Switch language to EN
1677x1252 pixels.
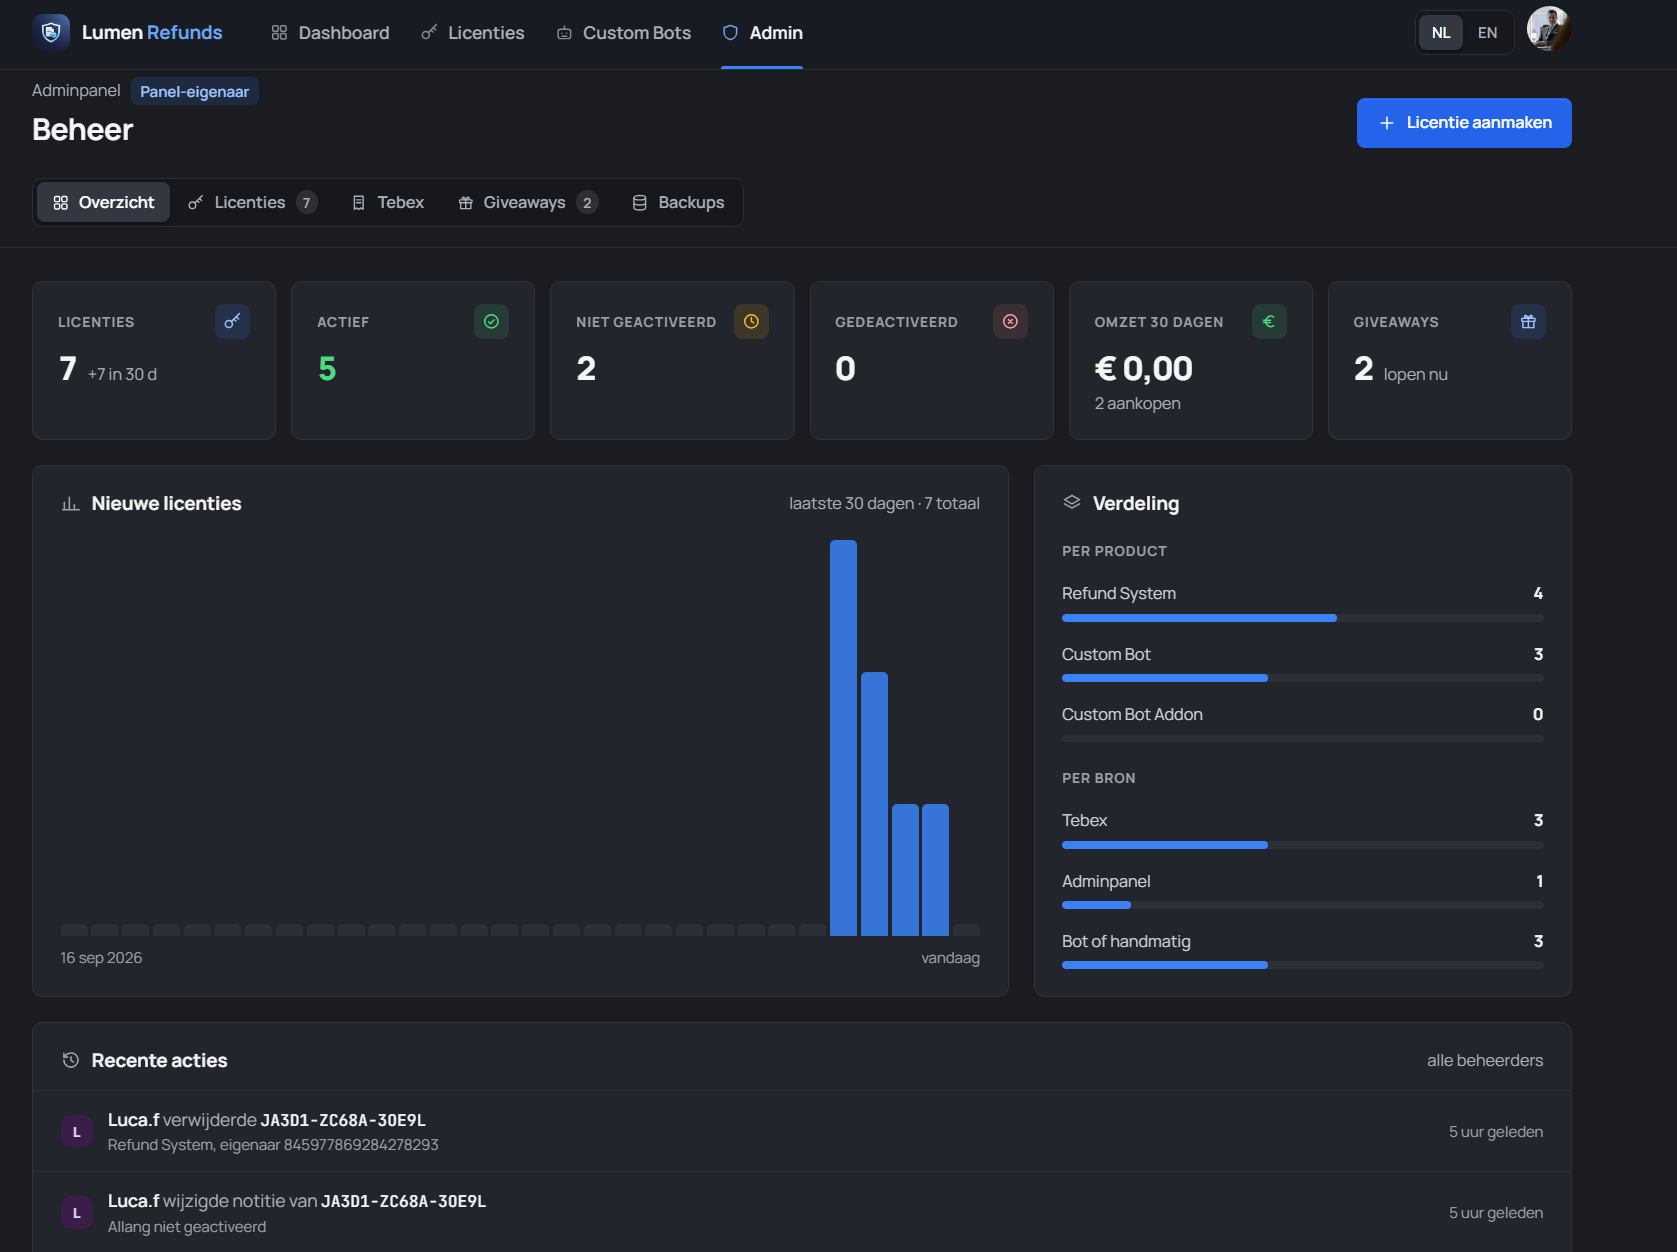click(1488, 33)
